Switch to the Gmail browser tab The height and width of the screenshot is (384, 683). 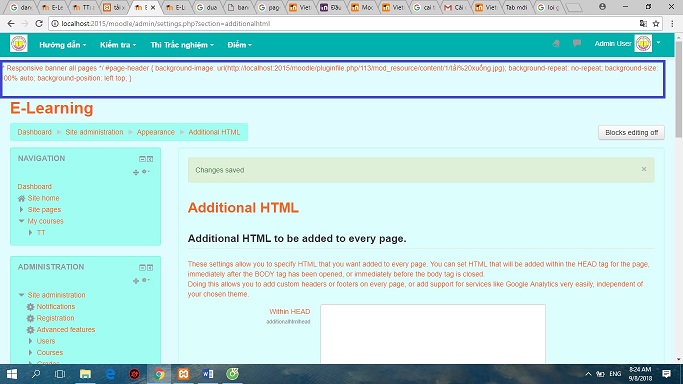pos(455,7)
